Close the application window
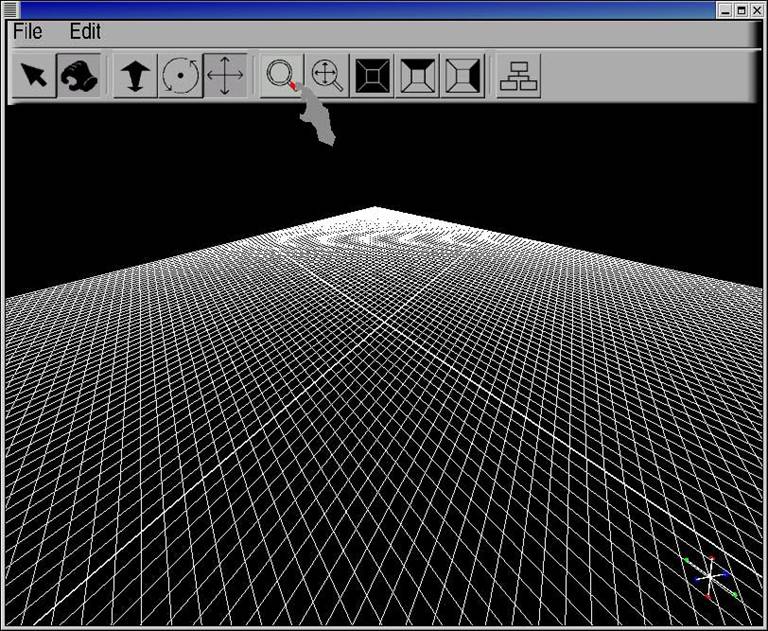Image resolution: width=768 pixels, height=631 pixels. point(757,10)
